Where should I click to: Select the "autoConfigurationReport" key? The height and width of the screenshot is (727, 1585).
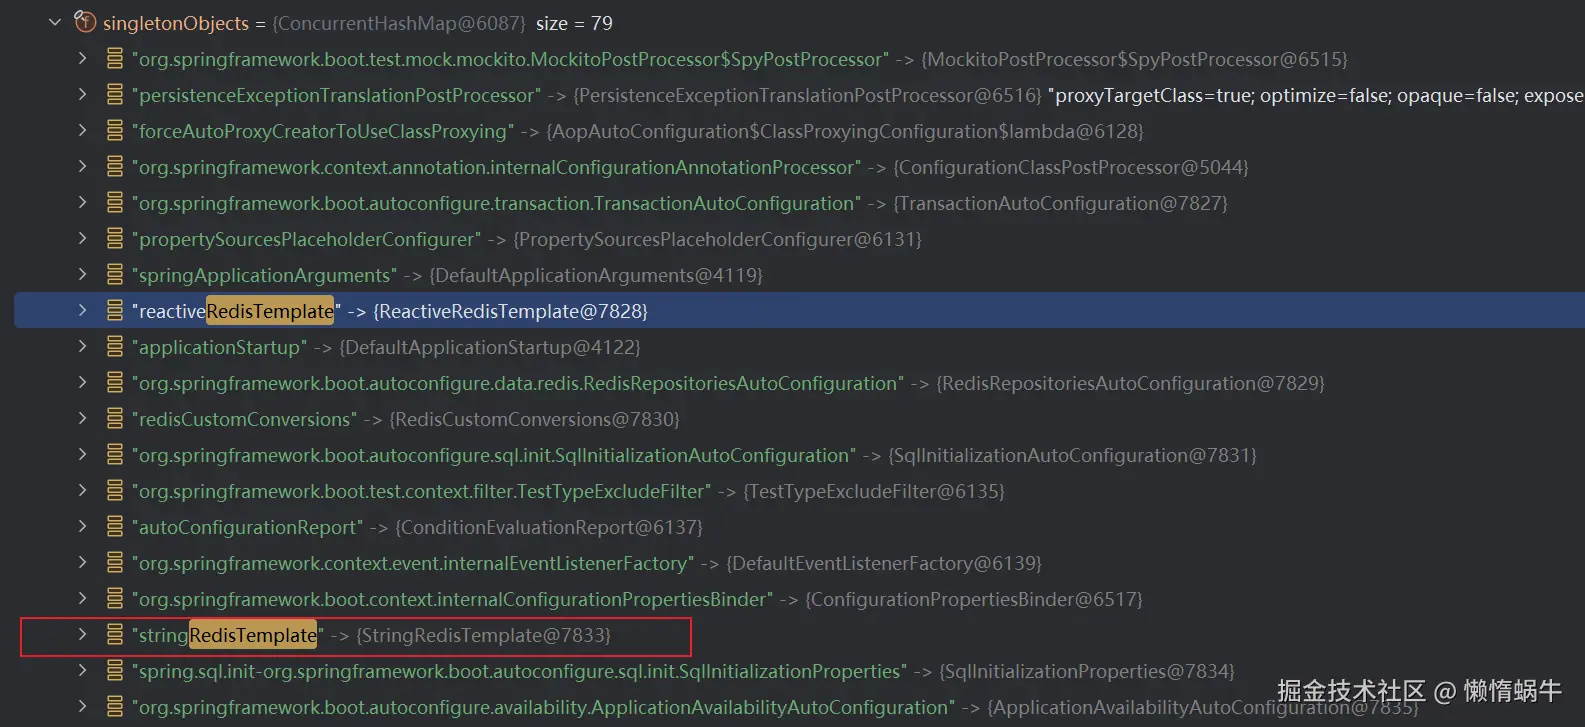click(x=247, y=527)
